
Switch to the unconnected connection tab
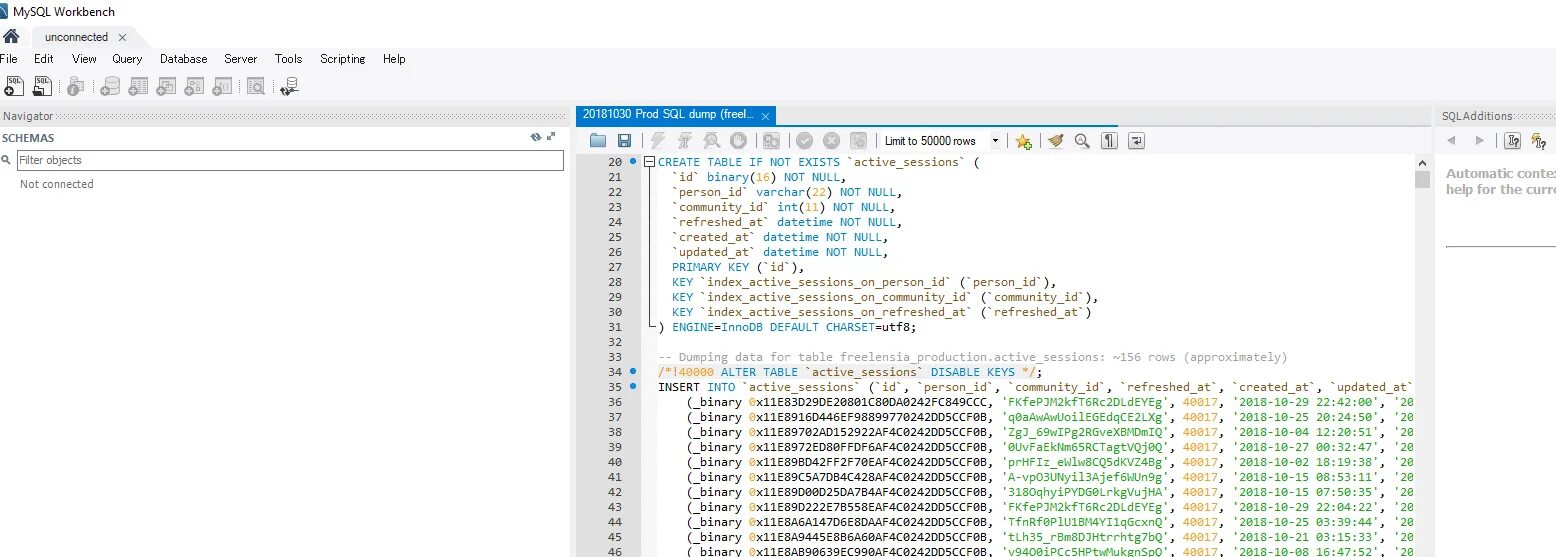(76, 37)
